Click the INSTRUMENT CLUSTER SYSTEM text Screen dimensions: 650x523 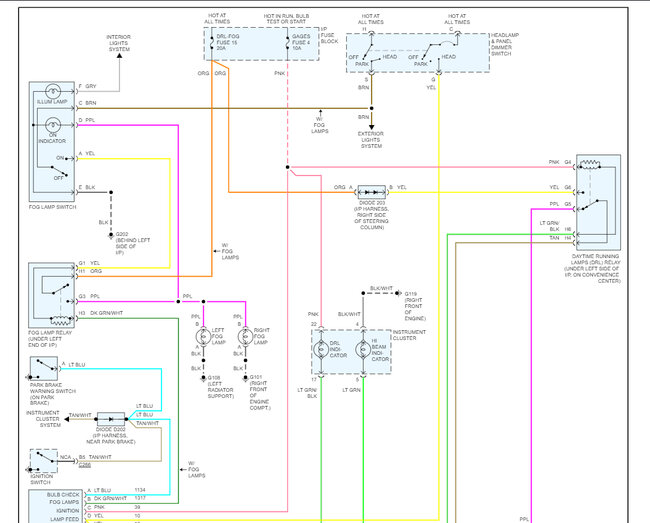point(43,419)
